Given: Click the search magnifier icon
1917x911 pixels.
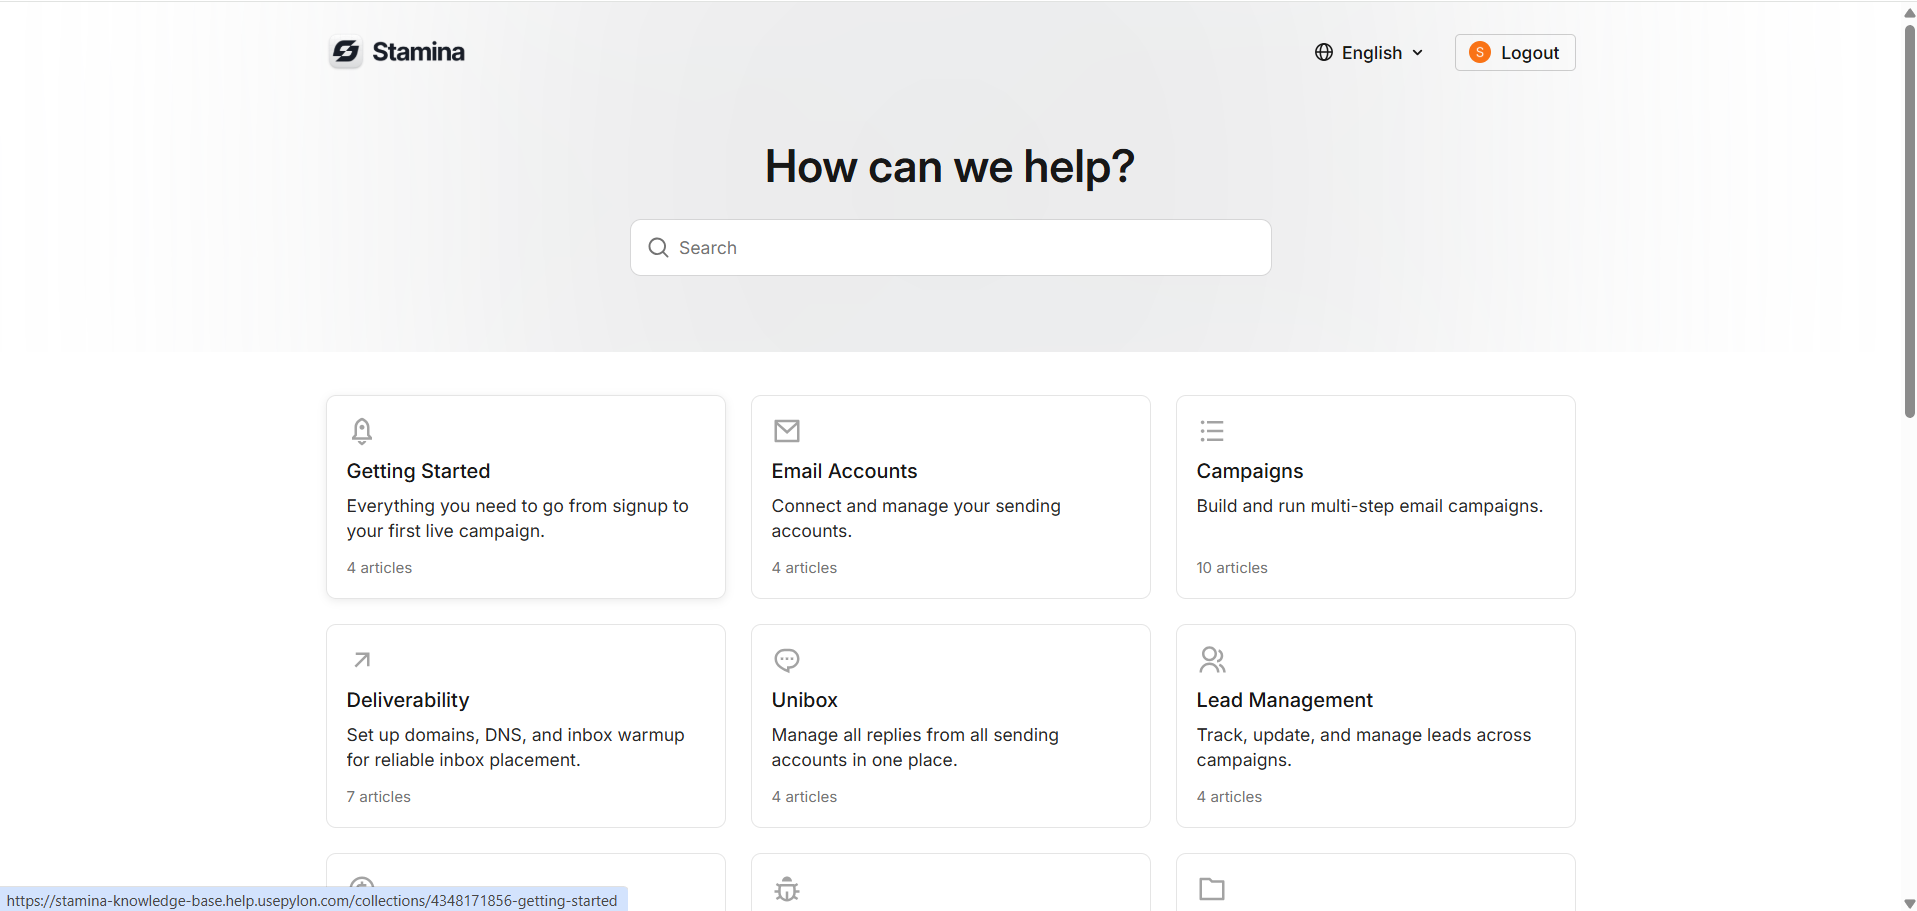Looking at the screenshot, I should click(658, 248).
